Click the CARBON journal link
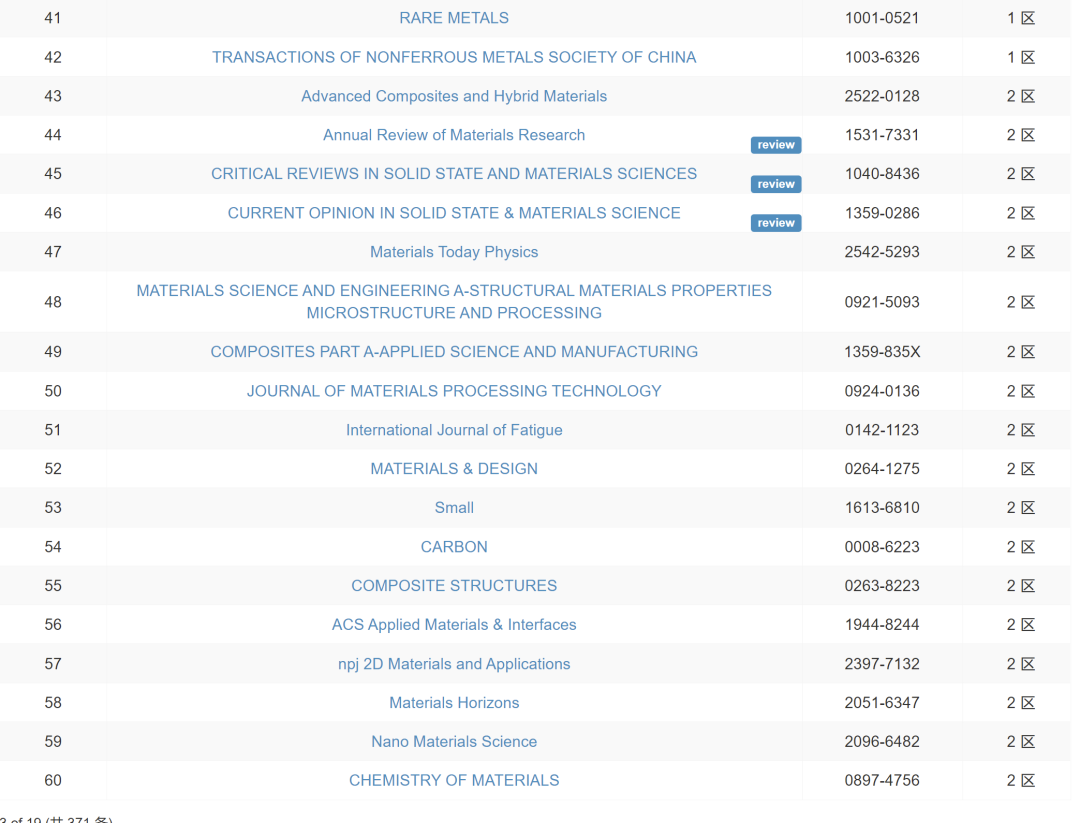Image resolution: width=1080 pixels, height=823 pixels. coord(454,547)
